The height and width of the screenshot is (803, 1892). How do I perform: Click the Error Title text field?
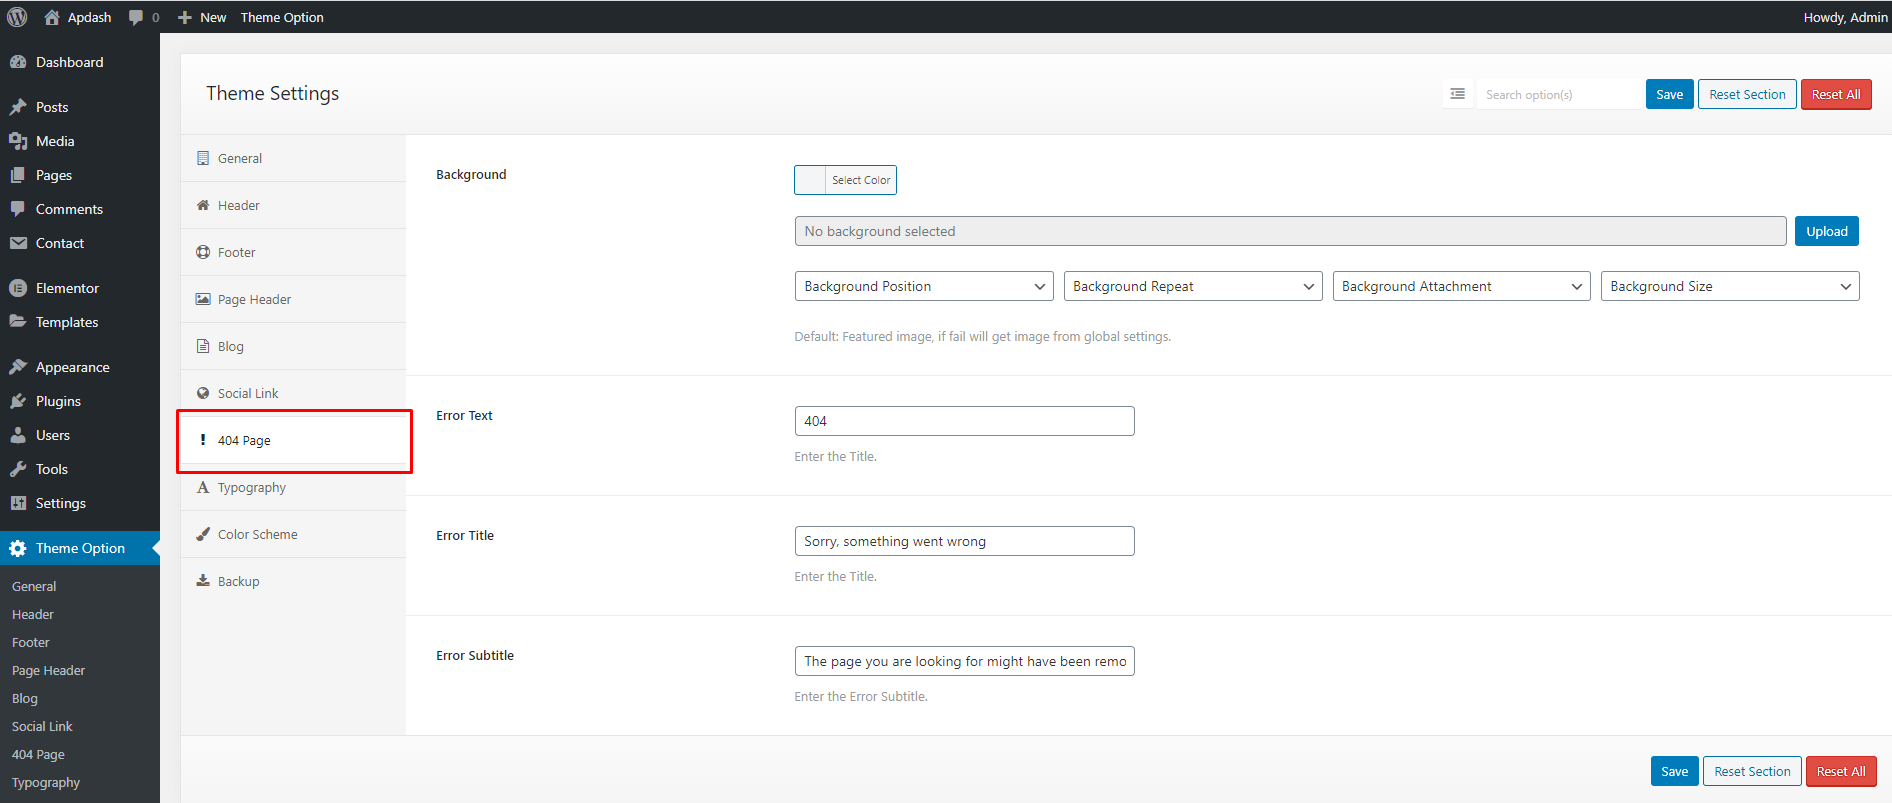[x=964, y=541]
